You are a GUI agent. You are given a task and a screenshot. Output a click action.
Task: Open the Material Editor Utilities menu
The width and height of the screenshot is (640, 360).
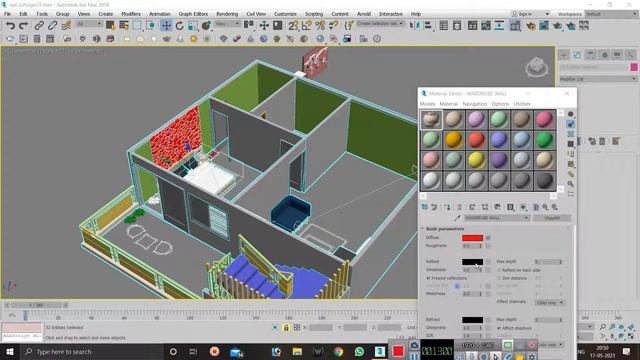(x=522, y=104)
